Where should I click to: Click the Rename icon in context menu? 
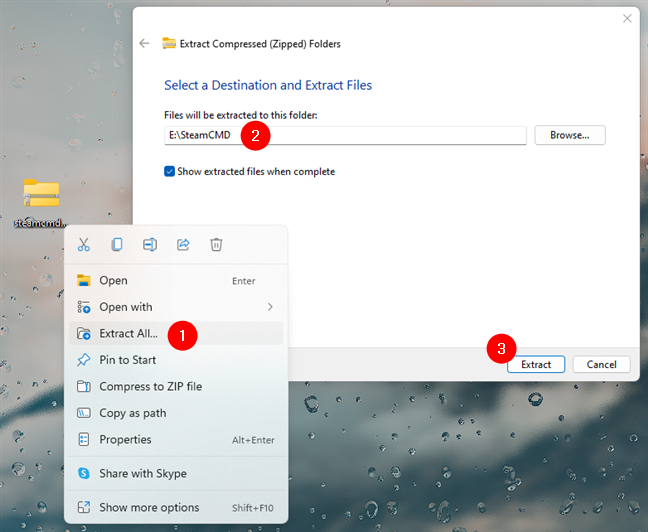pyautogui.click(x=150, y=245)
